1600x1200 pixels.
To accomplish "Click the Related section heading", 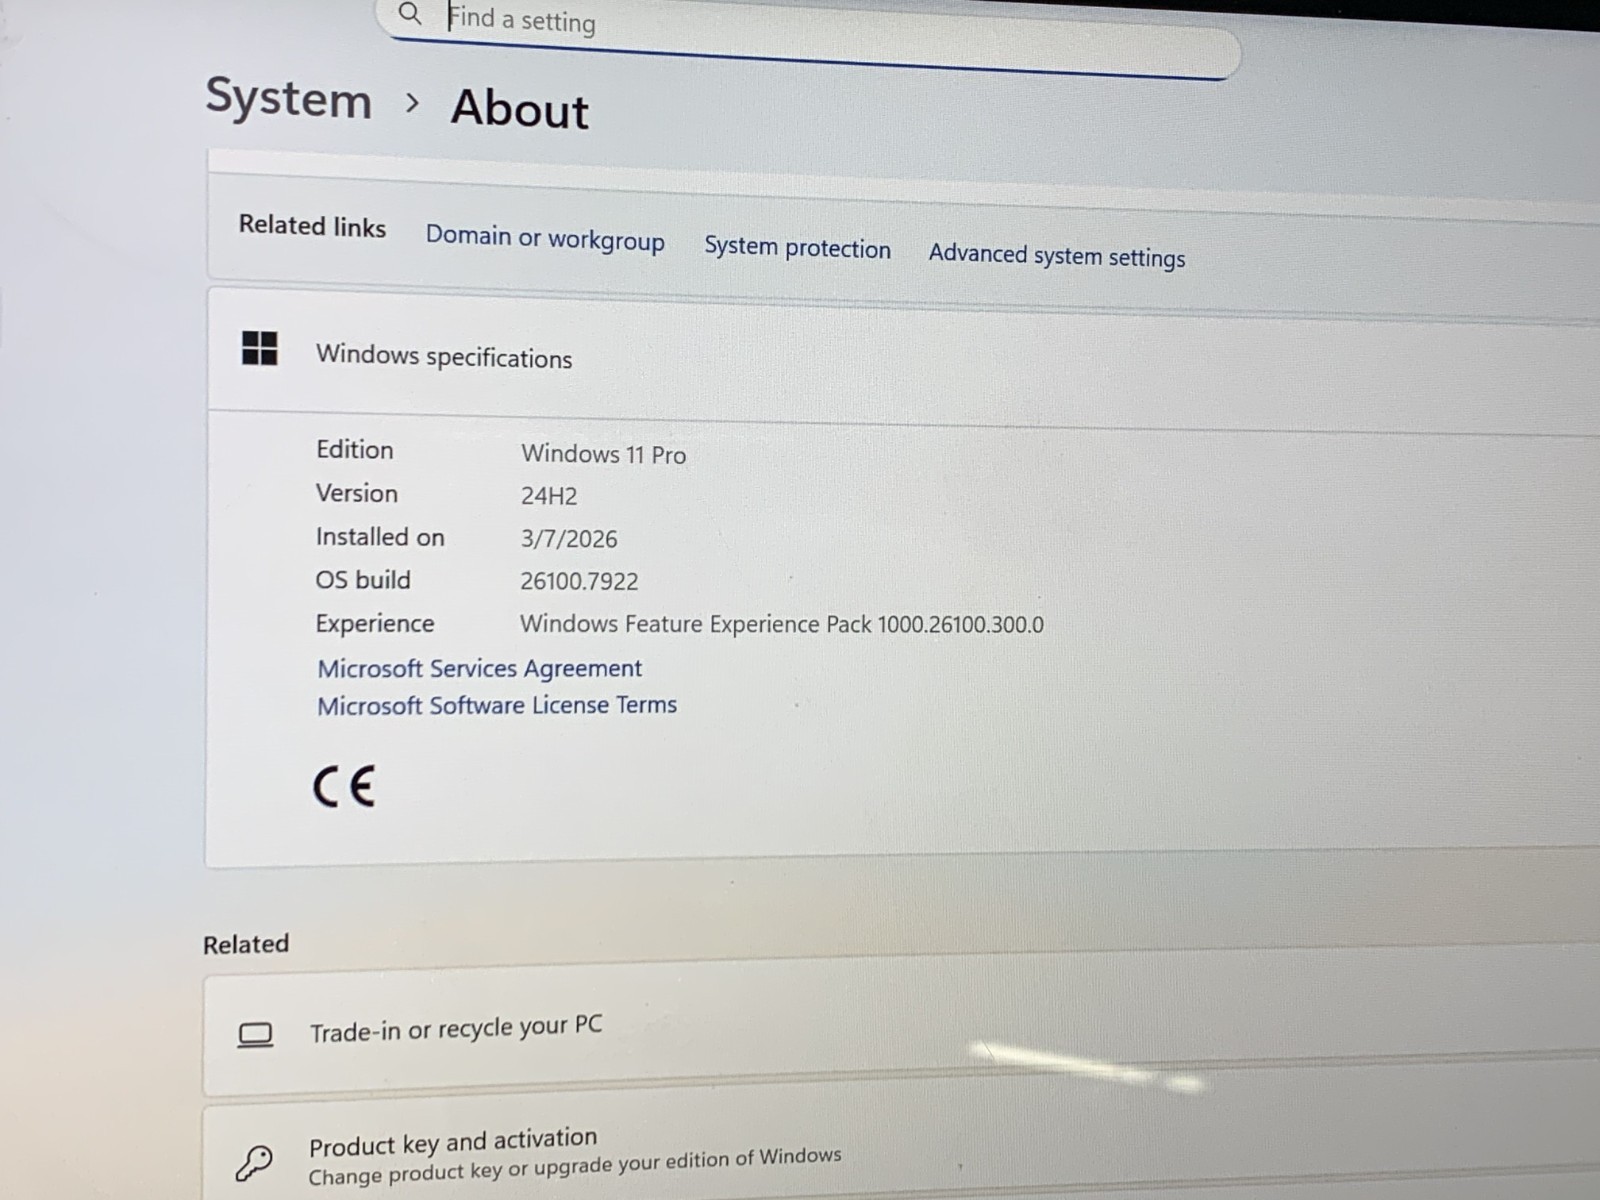I will pos(246,944).
